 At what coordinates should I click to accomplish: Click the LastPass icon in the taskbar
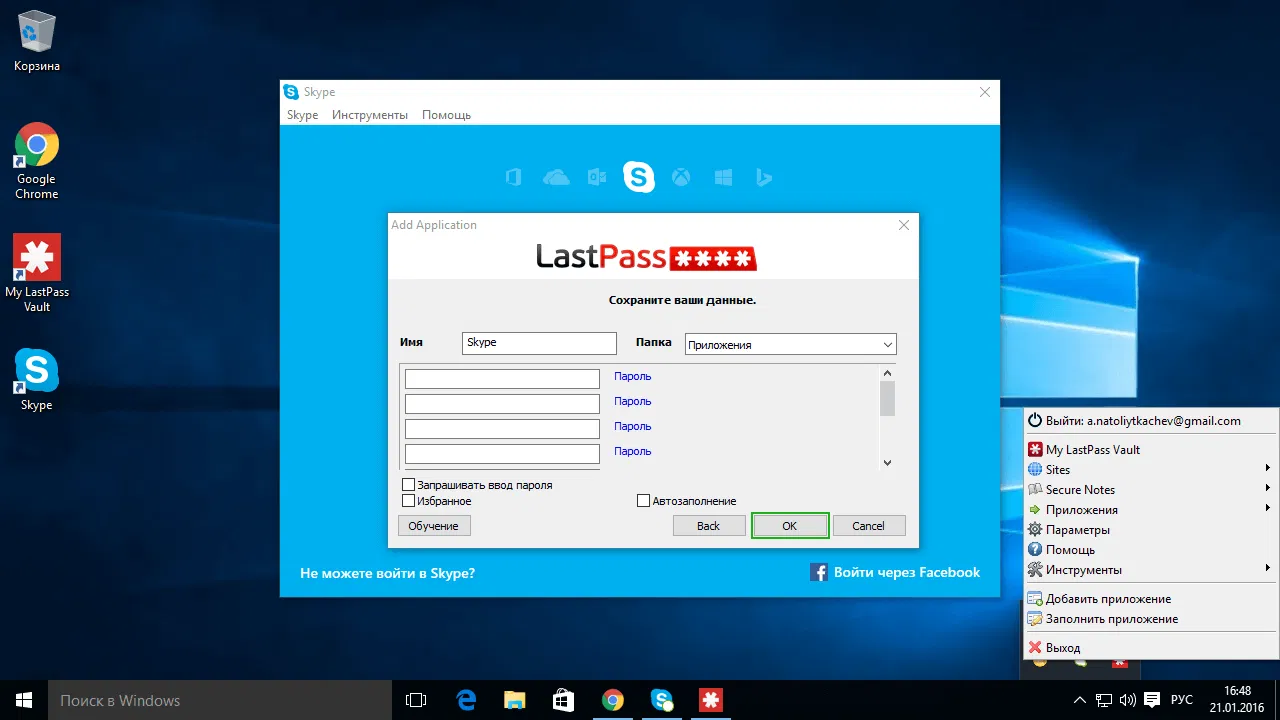pyautogui.click(x=710, y=700)
